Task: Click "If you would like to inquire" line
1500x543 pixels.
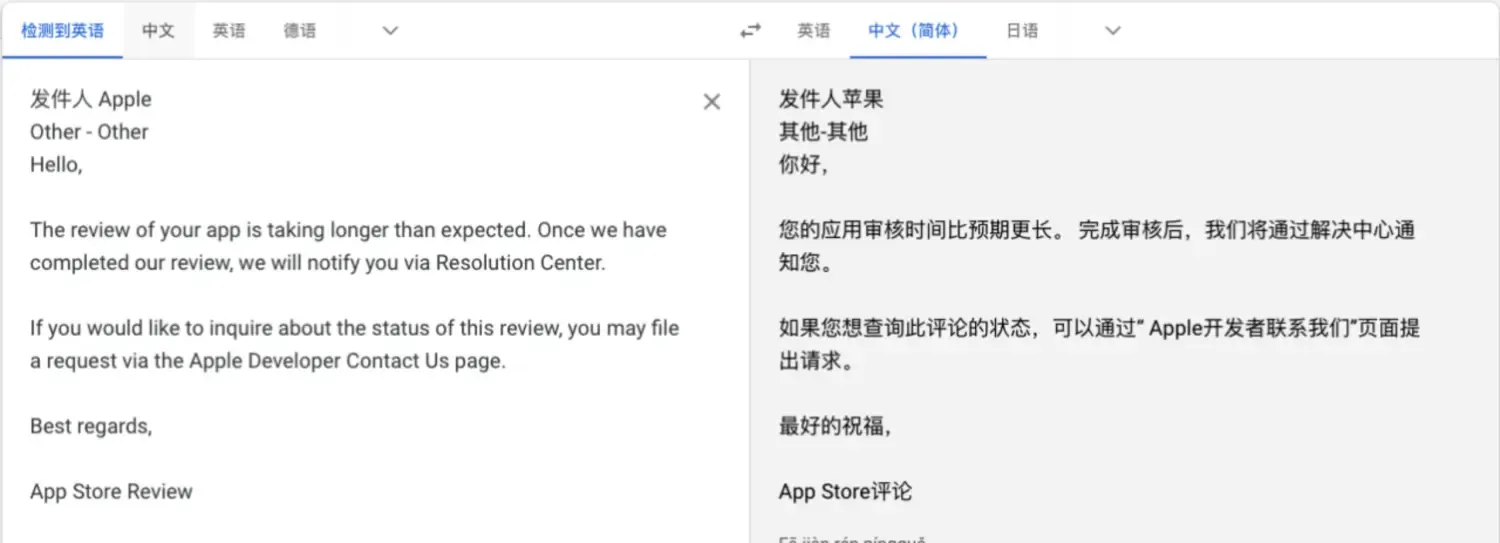Action: [x=354, y=328]
